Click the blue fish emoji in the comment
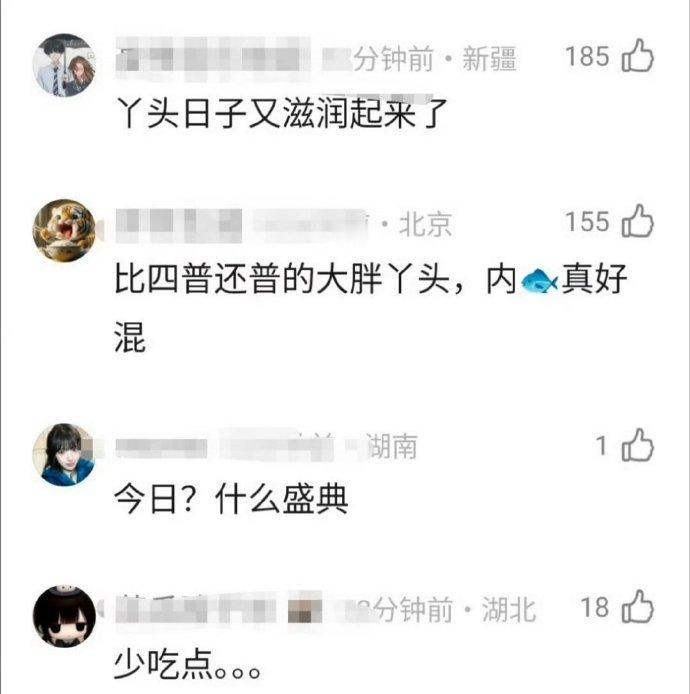The image size is (690, 694). pos(539,281)
